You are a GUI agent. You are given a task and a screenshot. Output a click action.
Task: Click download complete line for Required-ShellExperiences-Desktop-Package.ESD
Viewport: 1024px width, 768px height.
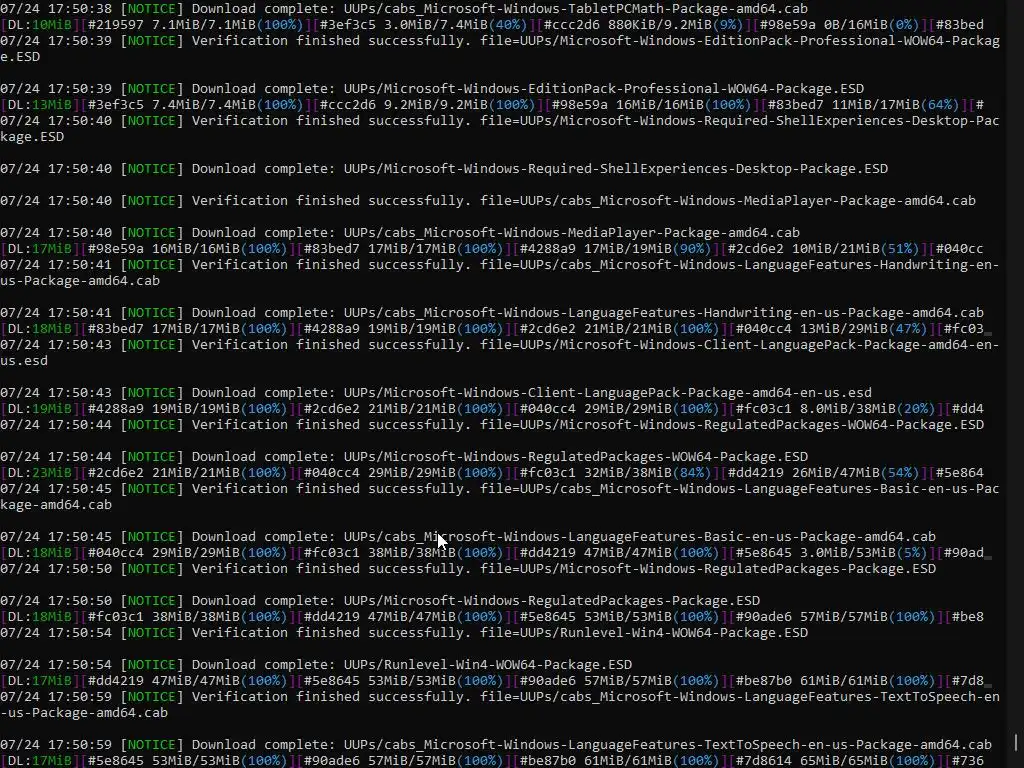(x=444, y=168)
